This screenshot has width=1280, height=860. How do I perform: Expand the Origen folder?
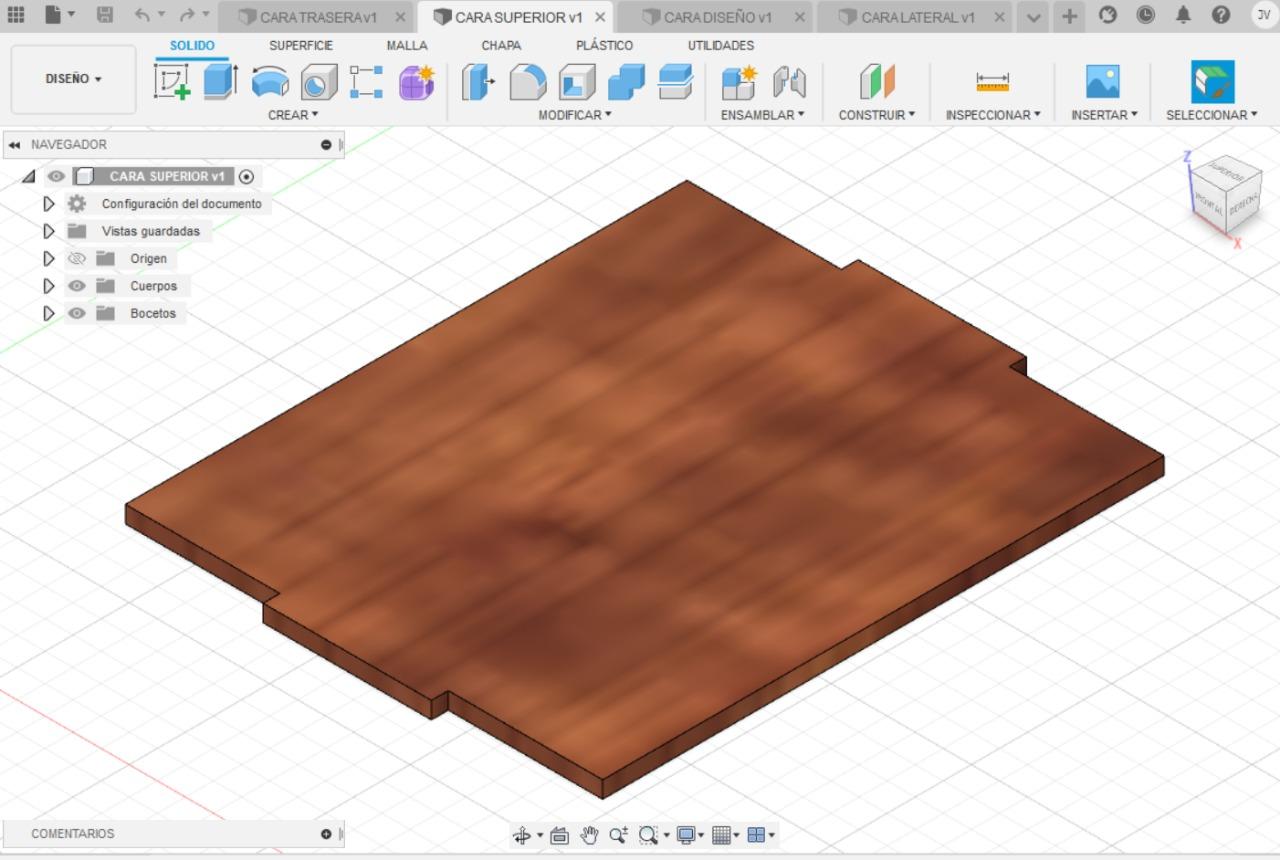48,258
